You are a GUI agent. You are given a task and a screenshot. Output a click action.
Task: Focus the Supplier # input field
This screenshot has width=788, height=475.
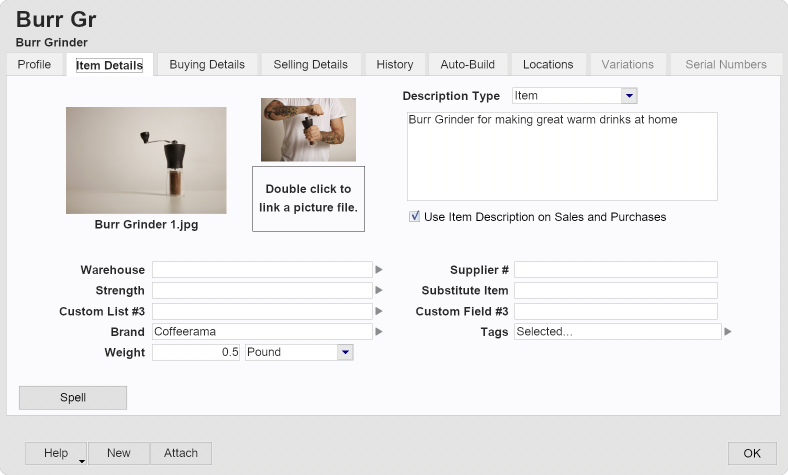[x=616, y=270]
